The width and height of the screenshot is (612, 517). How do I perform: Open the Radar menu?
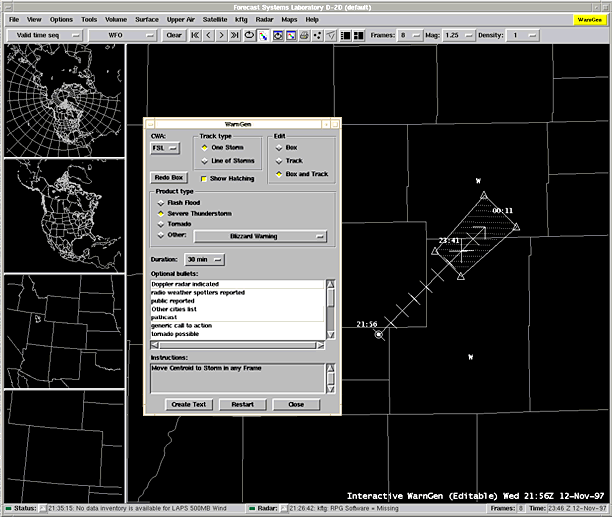264,20
